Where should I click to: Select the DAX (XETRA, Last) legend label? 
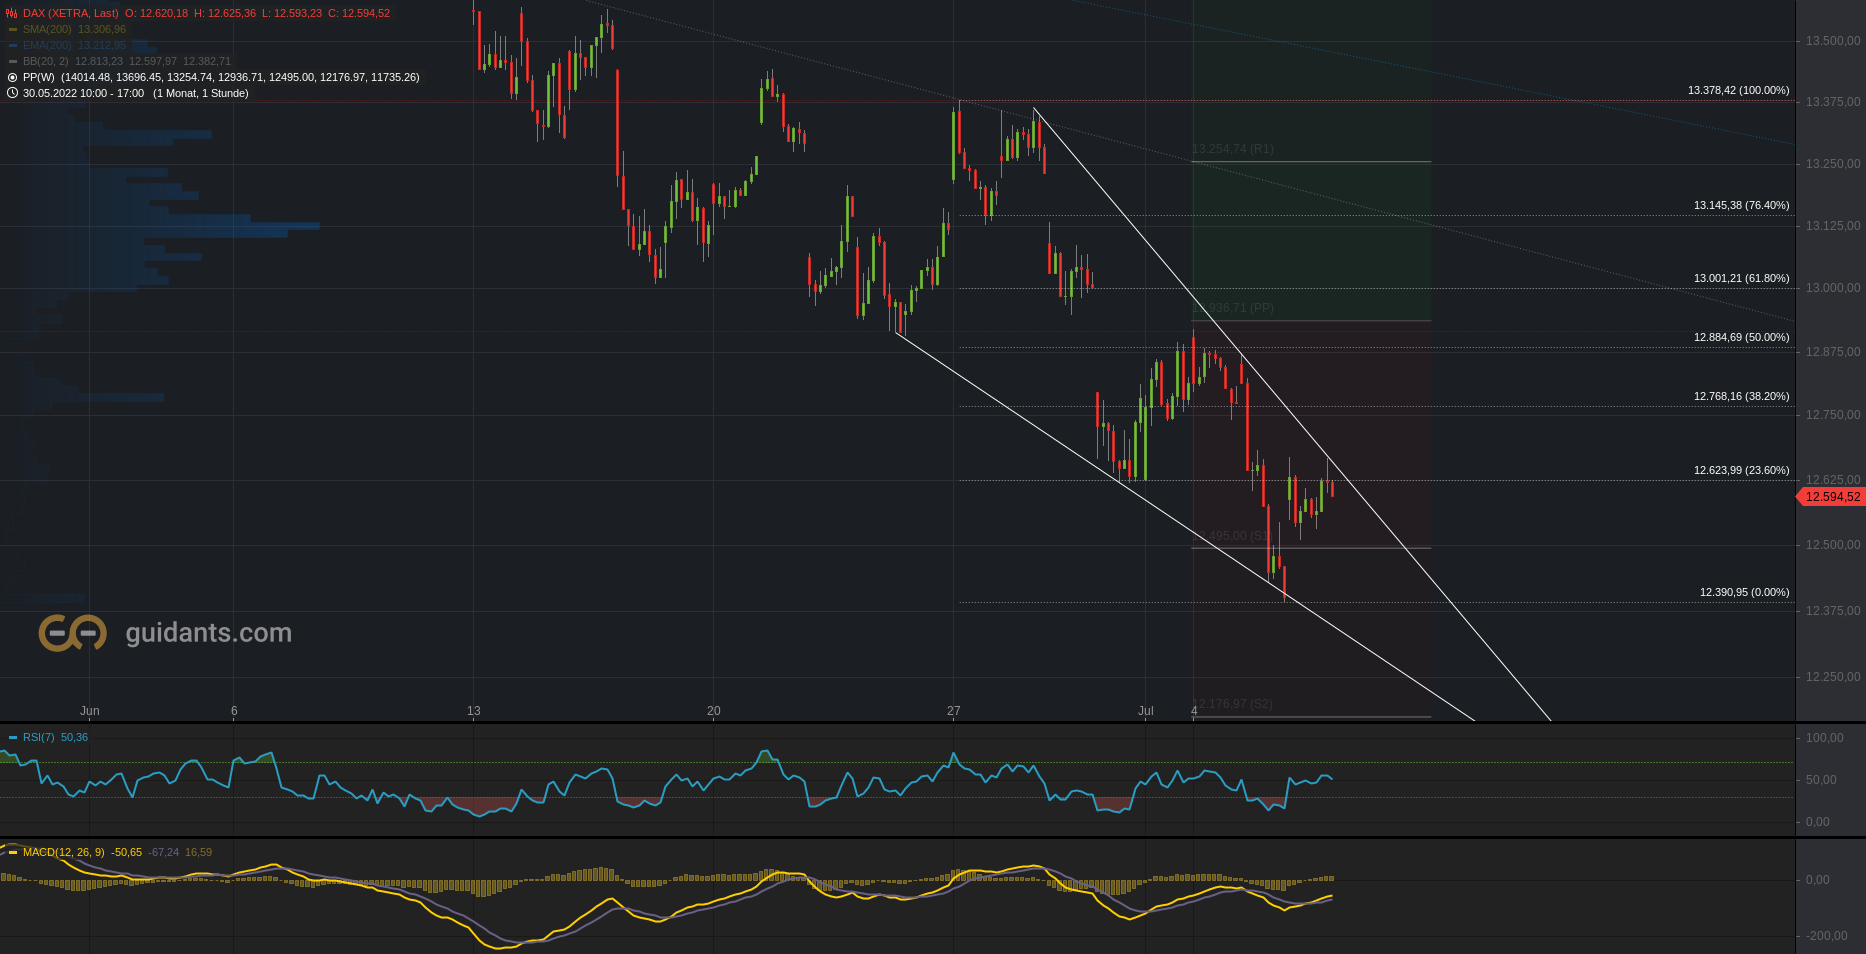pyautogui.click(x=71, y=13)
